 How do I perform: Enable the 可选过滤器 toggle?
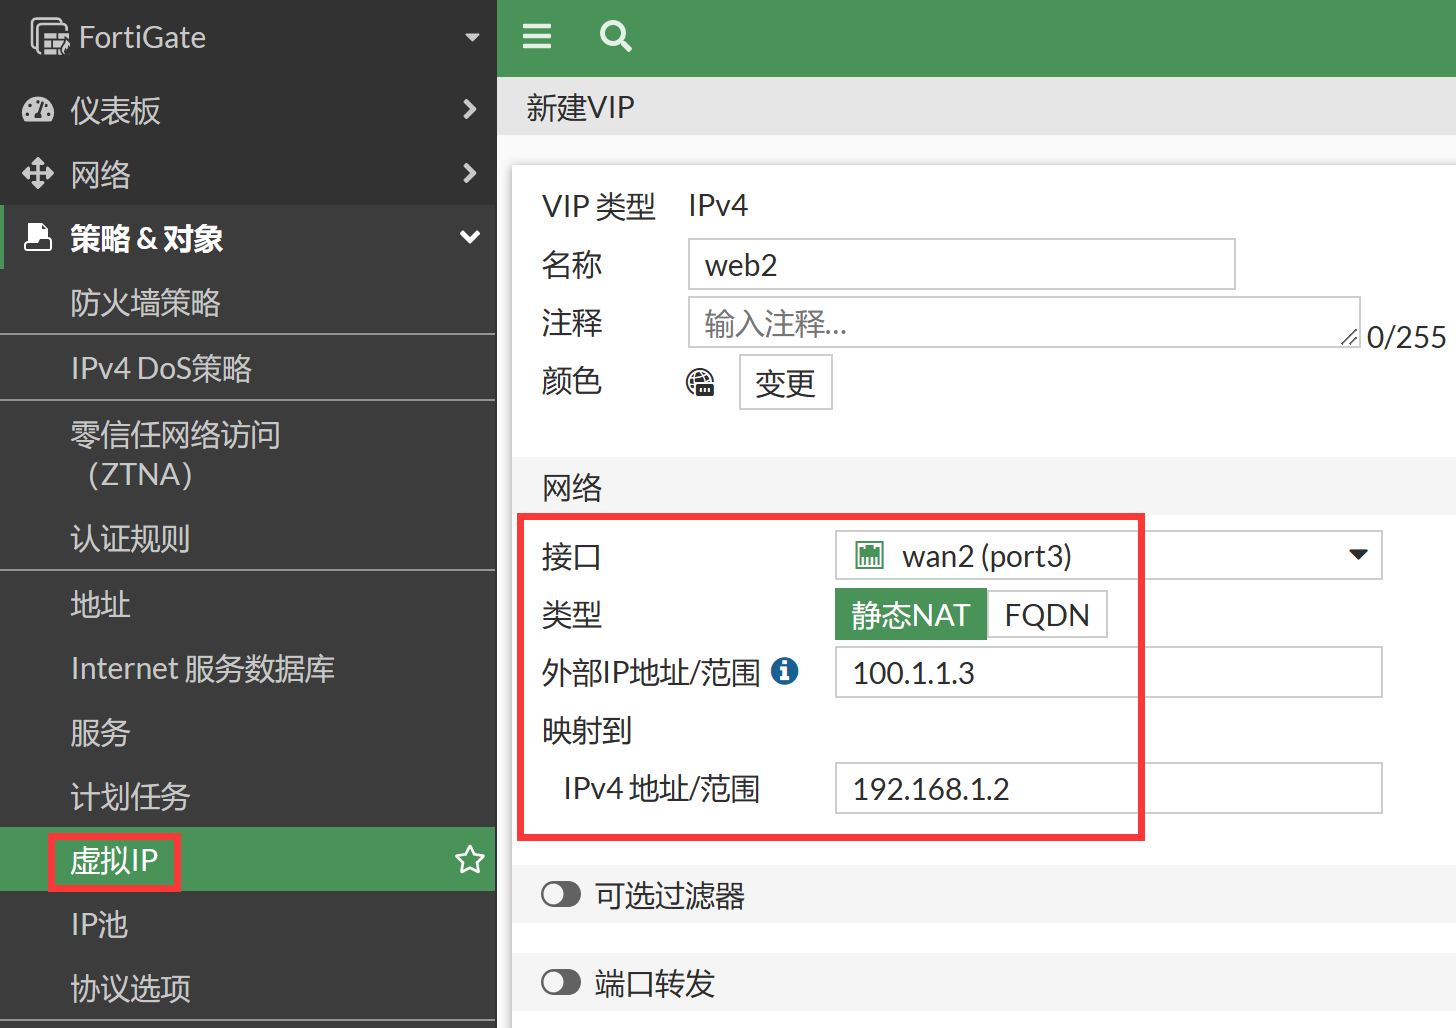561,894
